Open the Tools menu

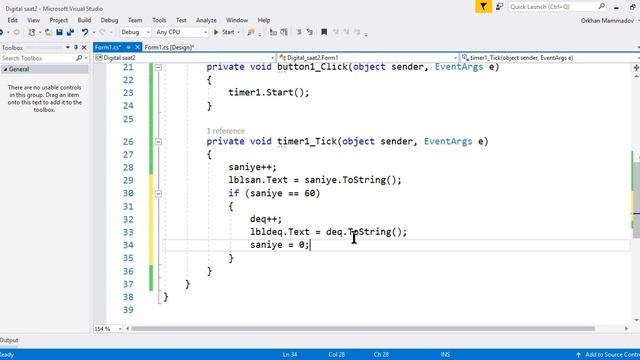point(159,20)
